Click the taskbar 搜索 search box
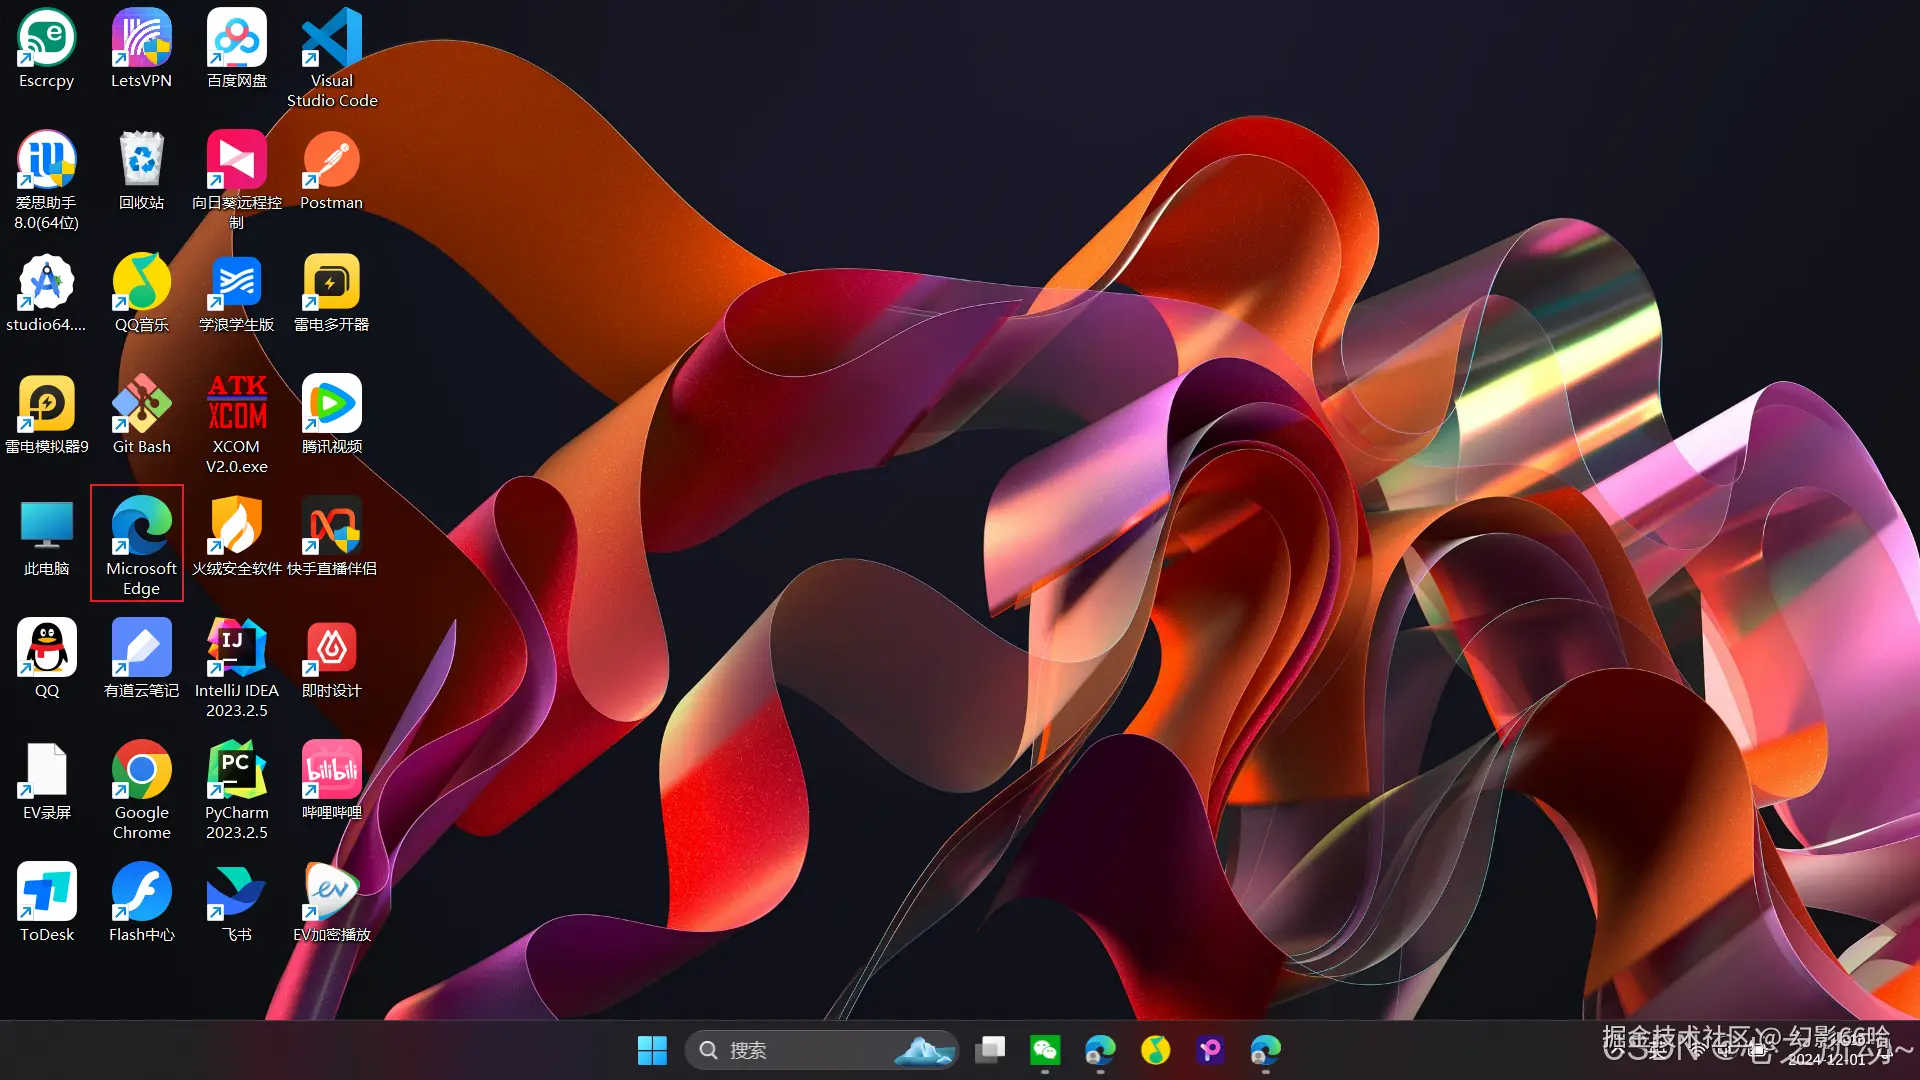1920x1080 pixels. click(x=800, y=1050)
